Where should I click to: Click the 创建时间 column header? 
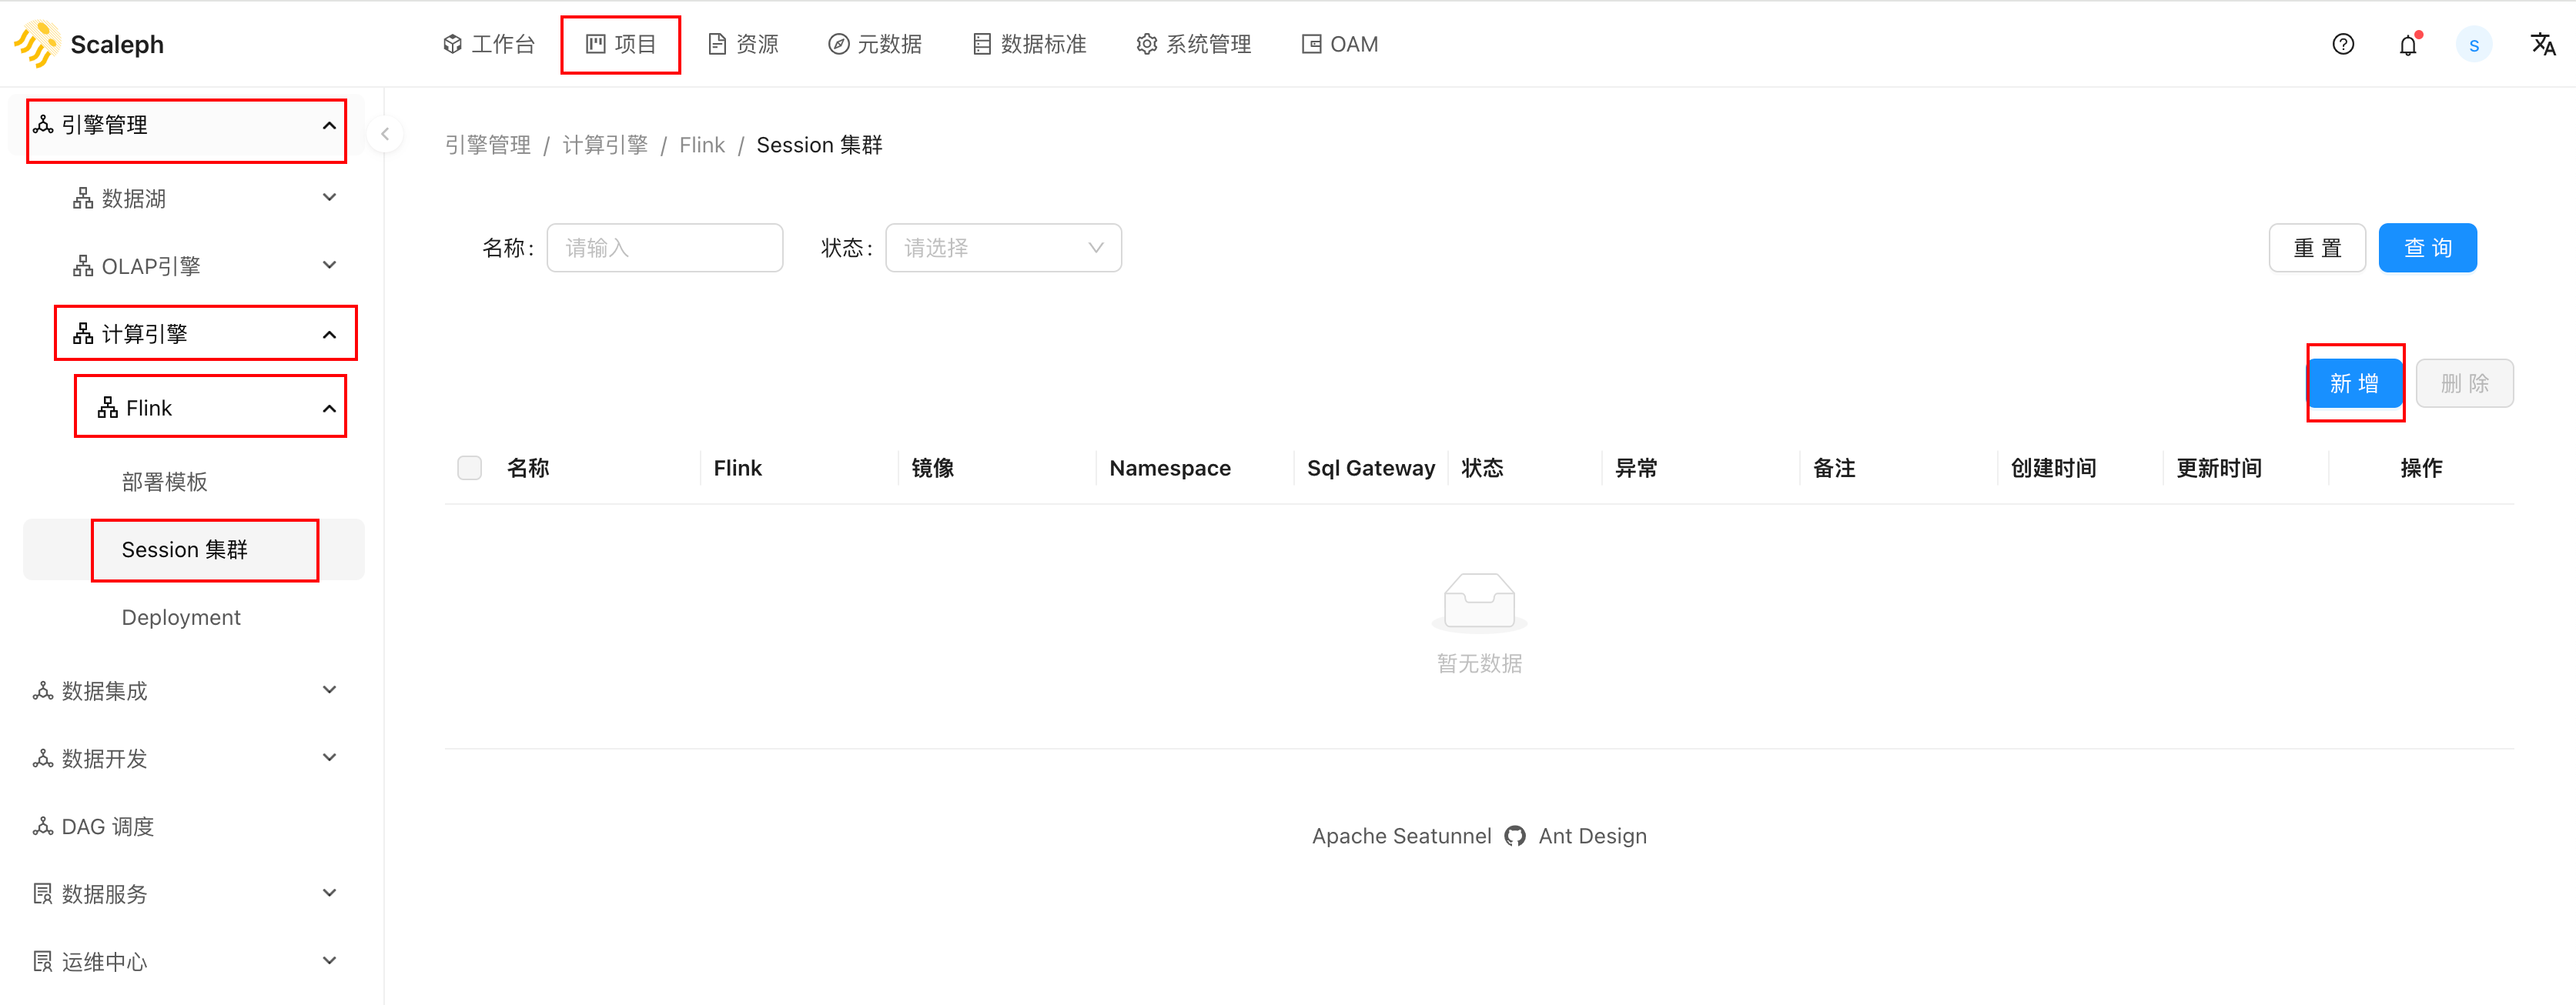coord(2054,468)
